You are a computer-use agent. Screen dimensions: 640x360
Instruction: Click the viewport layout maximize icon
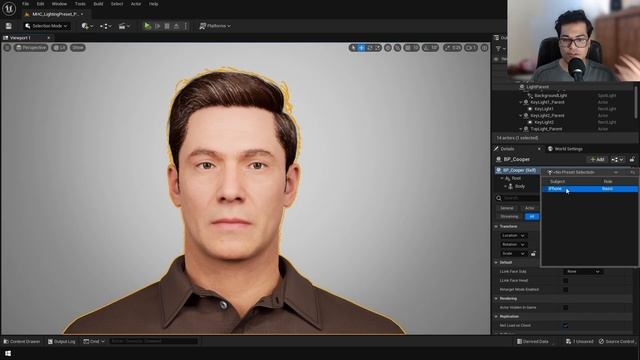484,48
